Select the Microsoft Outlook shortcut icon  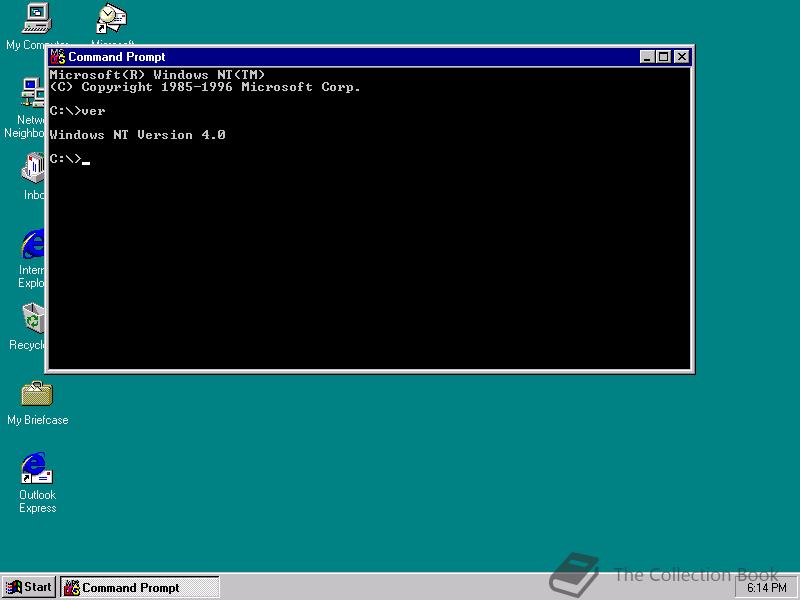click(112, 19)
